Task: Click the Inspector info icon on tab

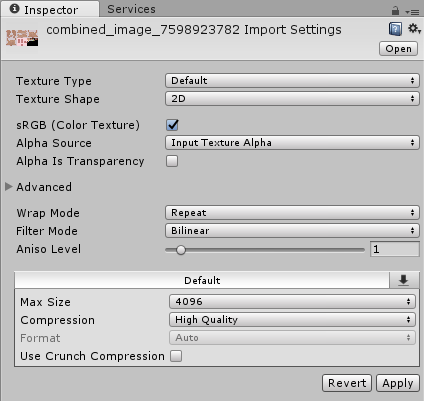Action: click(14, 9)
